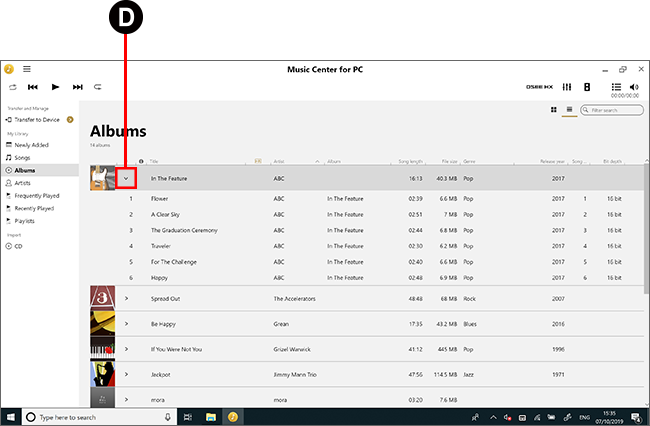Viewport: 650px width, 426px height.
Task: Switch to list view of albums
Action: [569, 109]
